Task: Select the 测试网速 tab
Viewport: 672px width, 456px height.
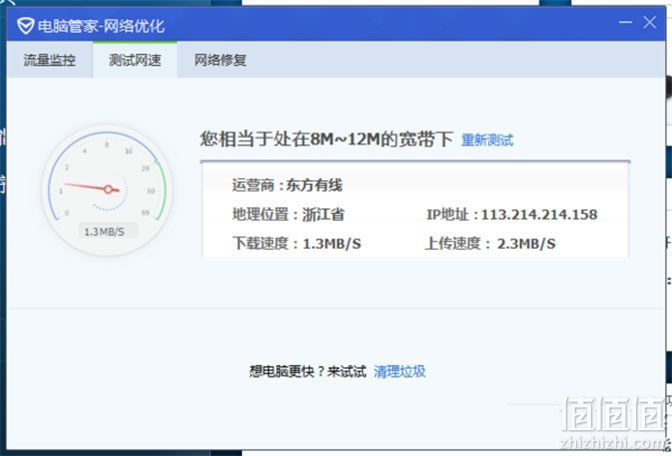Action: click(135, 60)
